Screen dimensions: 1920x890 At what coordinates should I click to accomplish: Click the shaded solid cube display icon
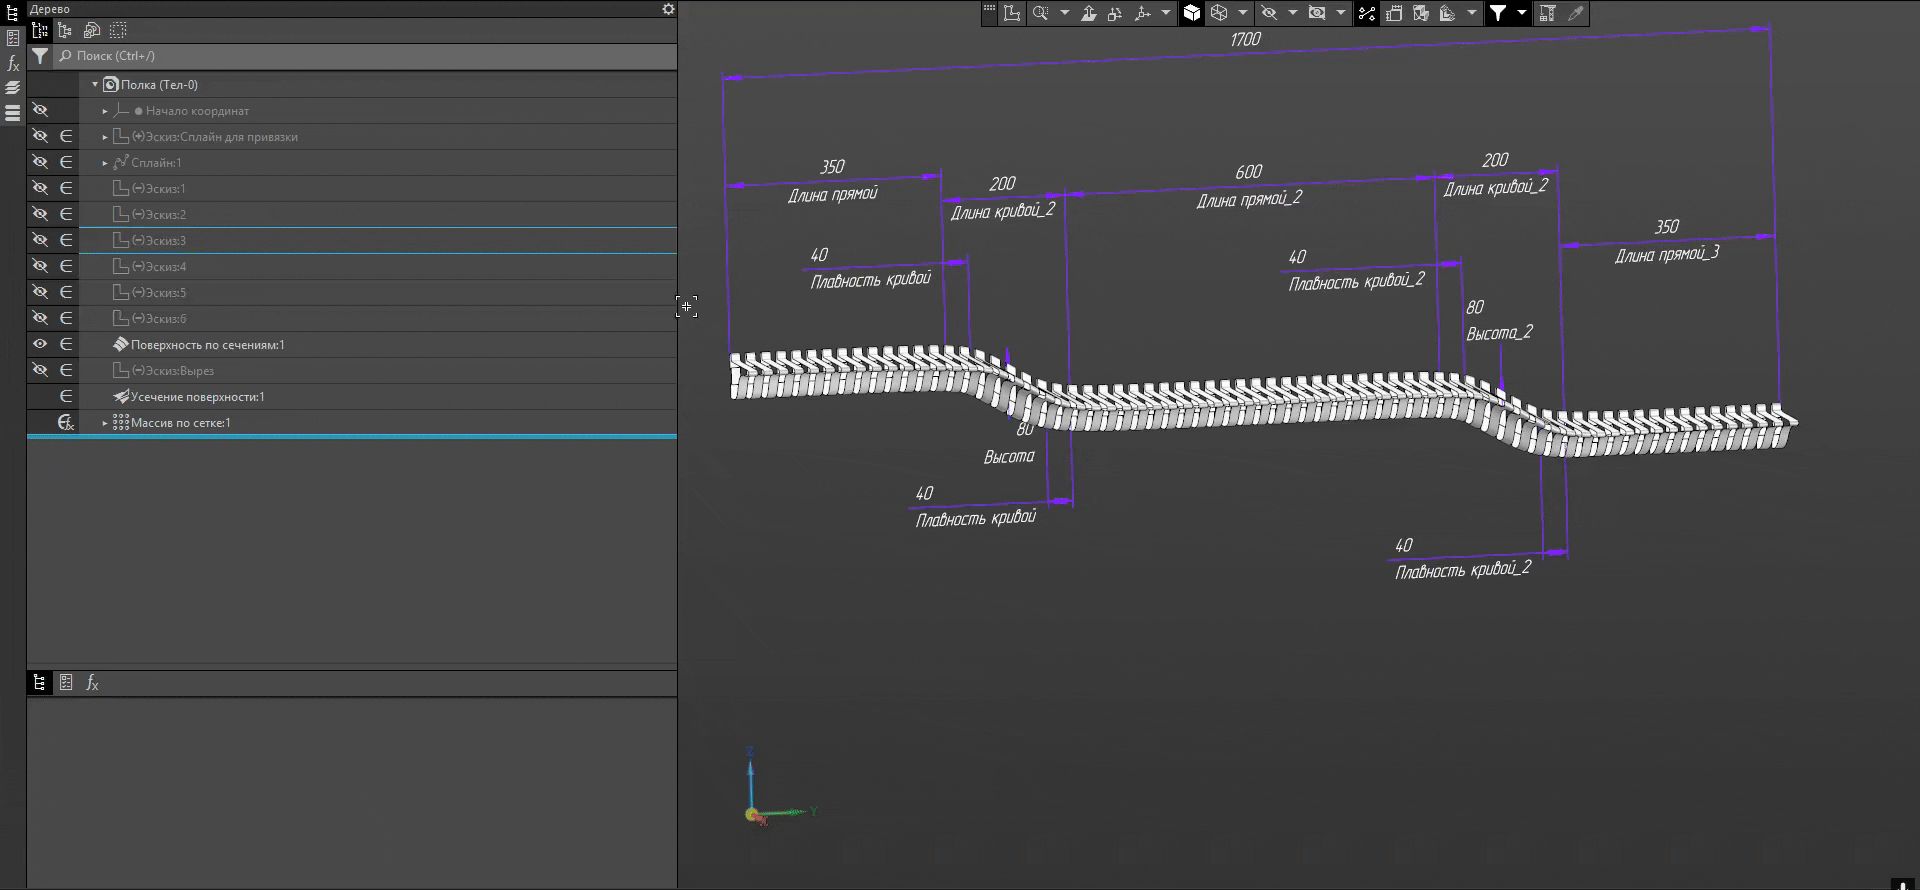[1192, 13]
